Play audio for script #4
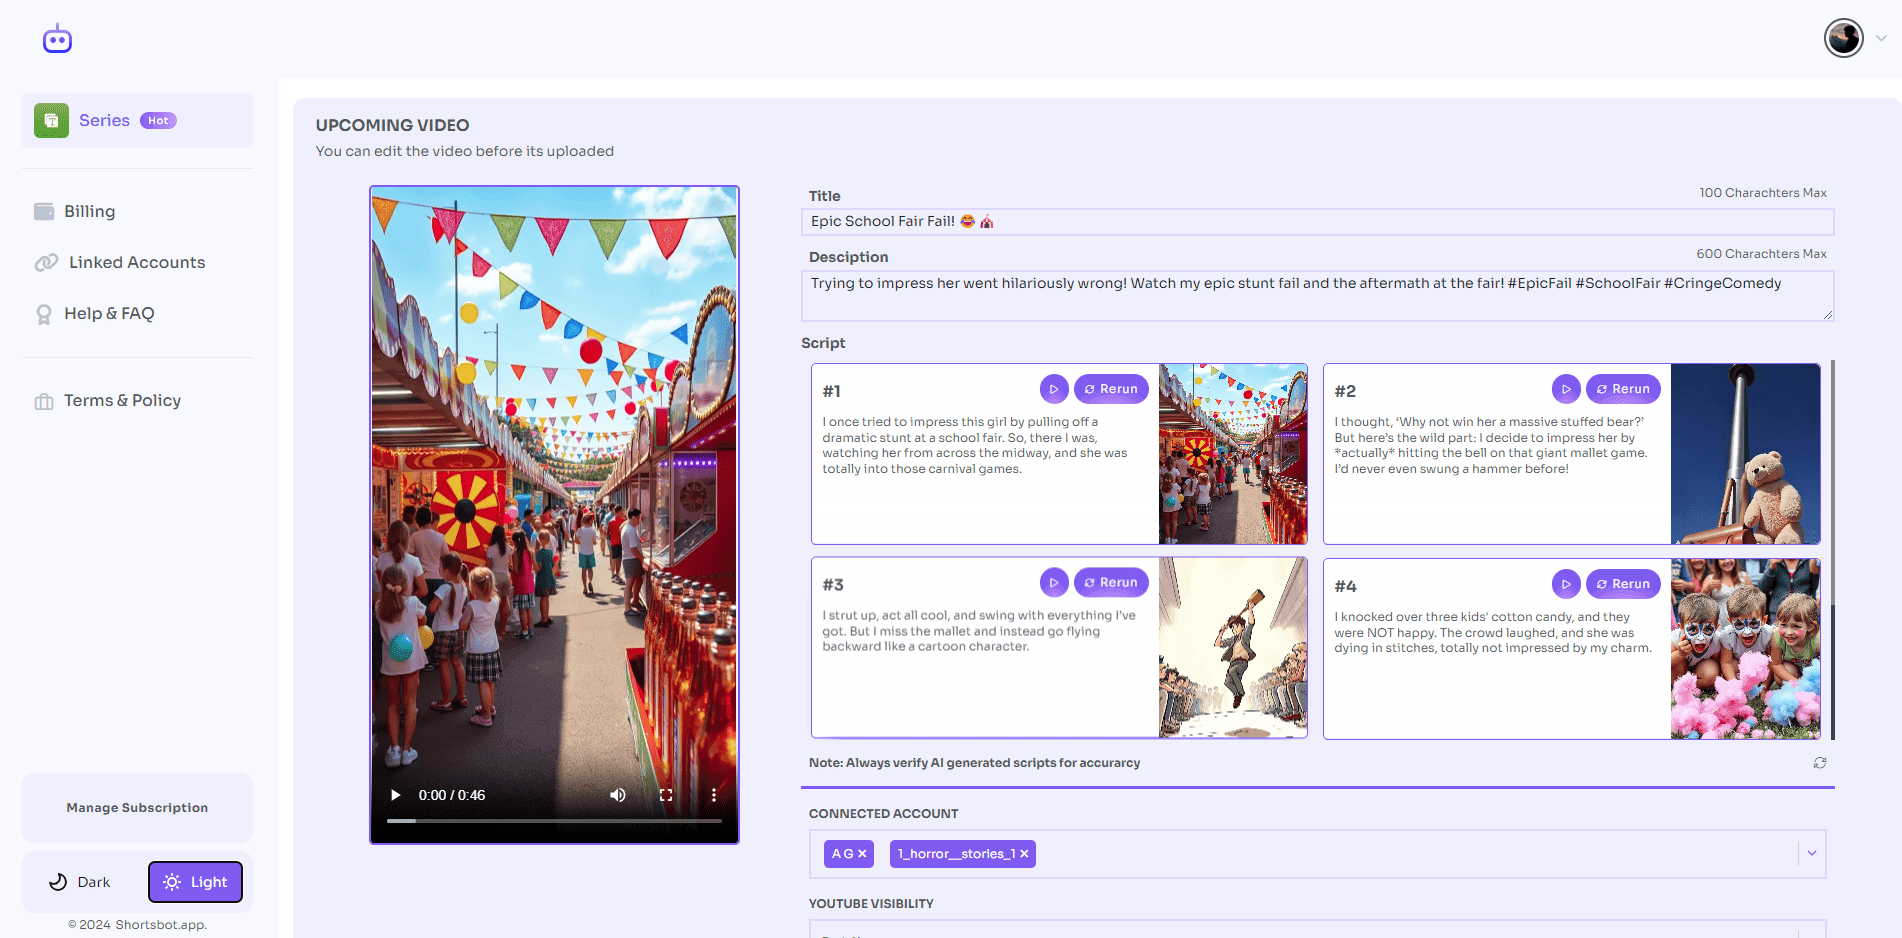The height and width of the screenshot is (938, 1902). coord(1566,584)
